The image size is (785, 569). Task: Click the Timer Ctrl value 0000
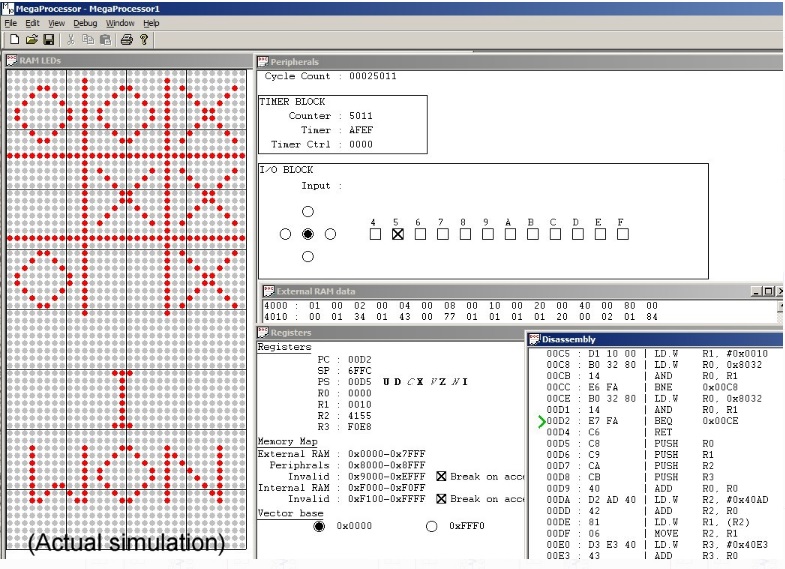click(361, 145)
